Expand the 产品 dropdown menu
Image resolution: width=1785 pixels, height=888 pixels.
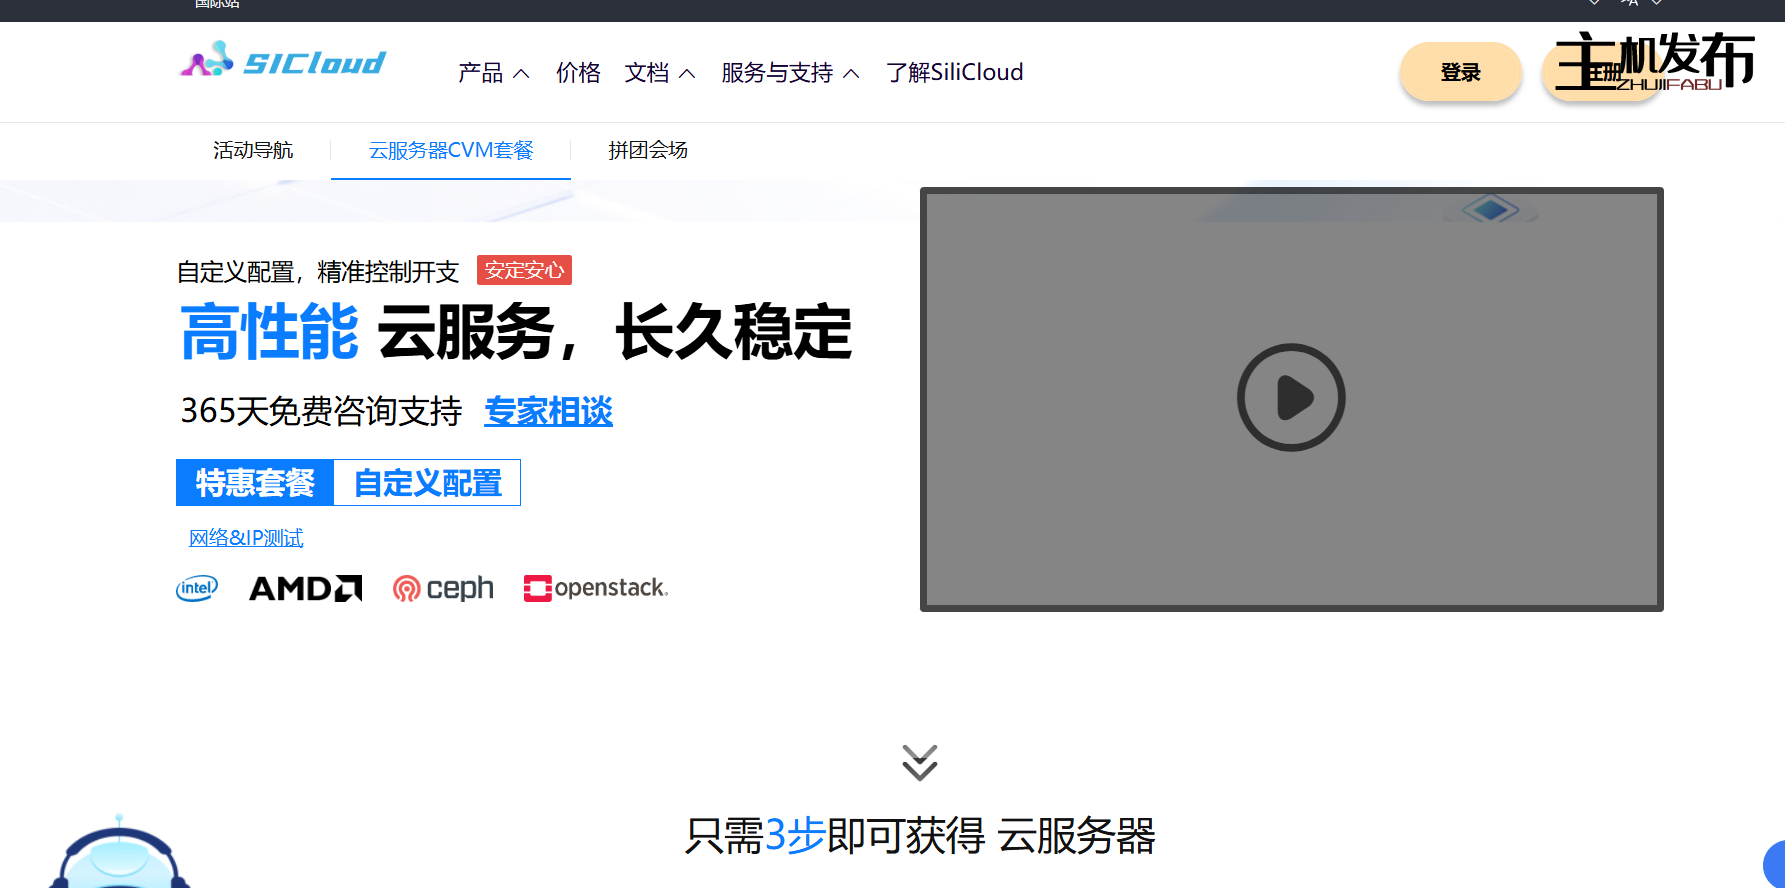click(493, 73)
